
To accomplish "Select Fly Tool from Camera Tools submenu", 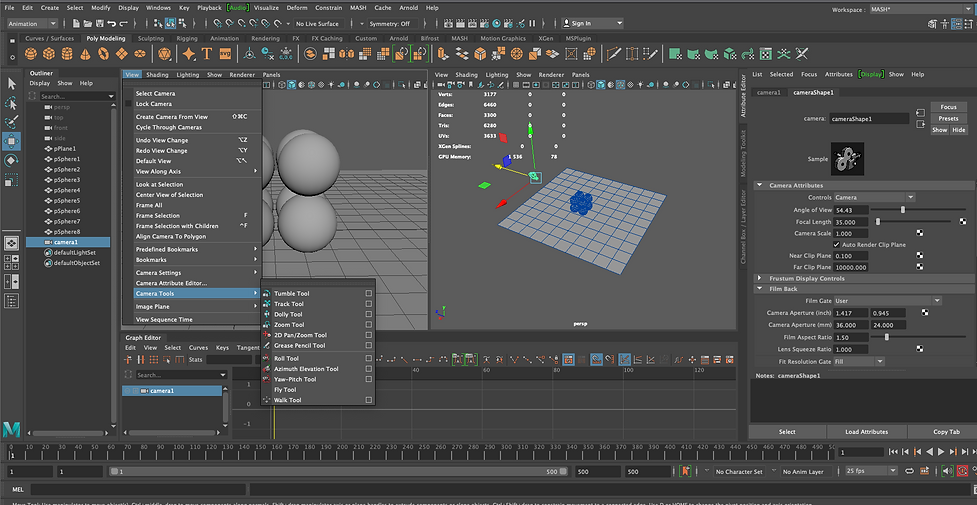I will tap(285, 390).
